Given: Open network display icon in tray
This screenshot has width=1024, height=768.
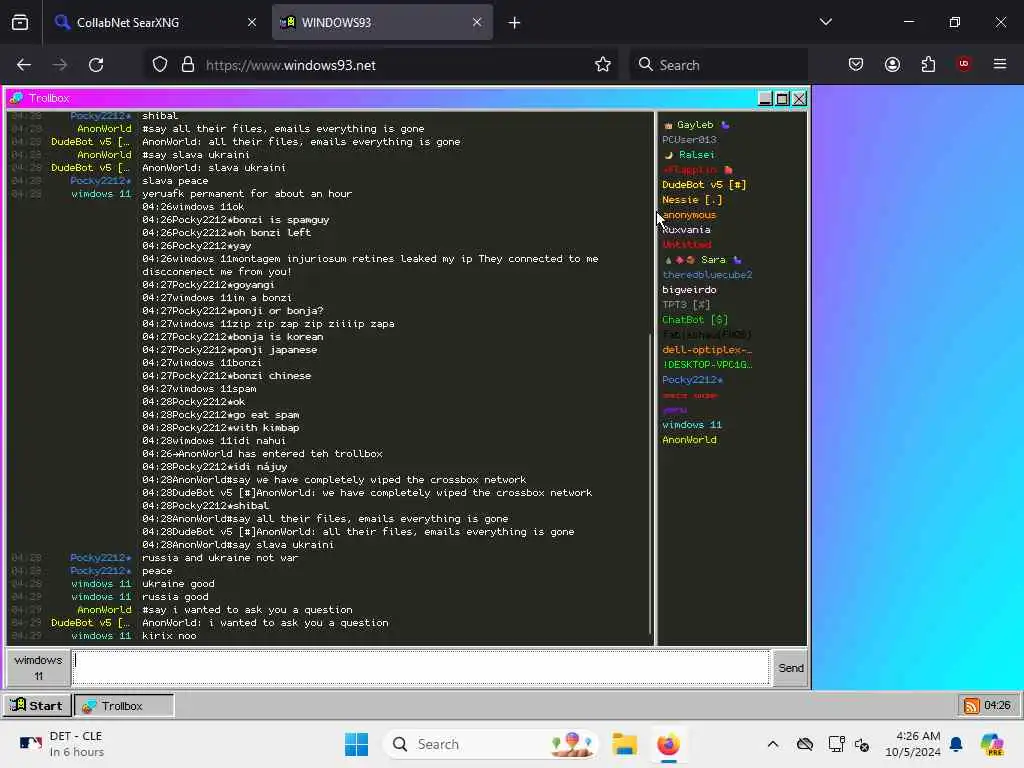Looking at the screenshot, I should [x=836, y=744].
